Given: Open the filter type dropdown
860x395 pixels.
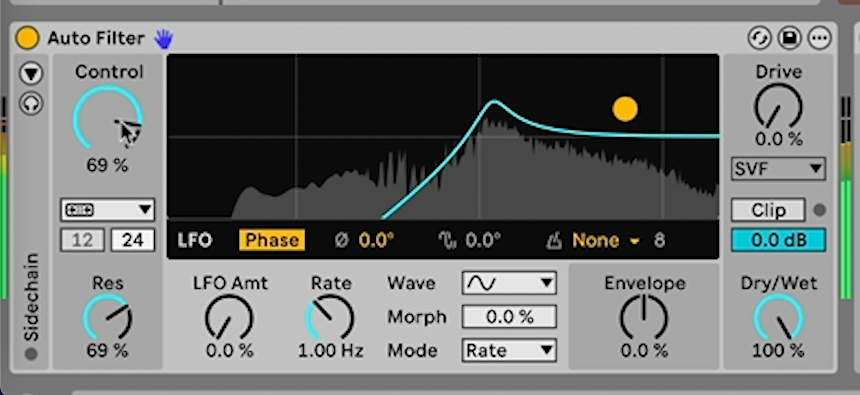Looking at the screenshot, I should (x=108, y=210).
